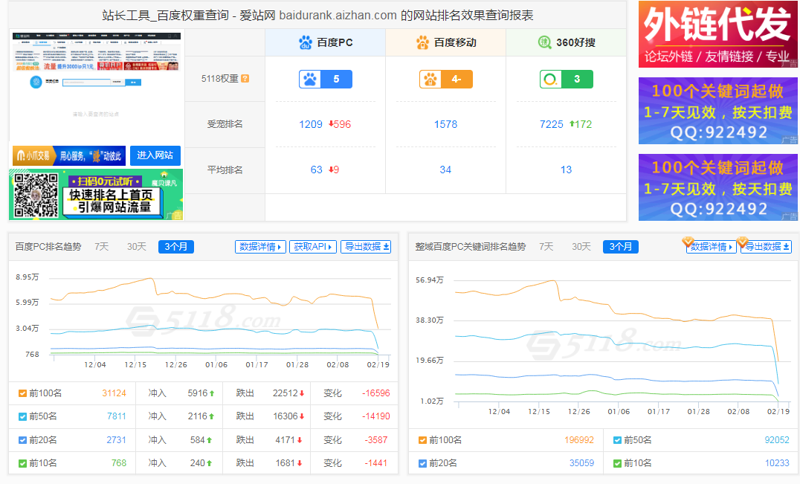Toggle 前10名 checkbox in Baidu PC trend

[x=22, y=464]
